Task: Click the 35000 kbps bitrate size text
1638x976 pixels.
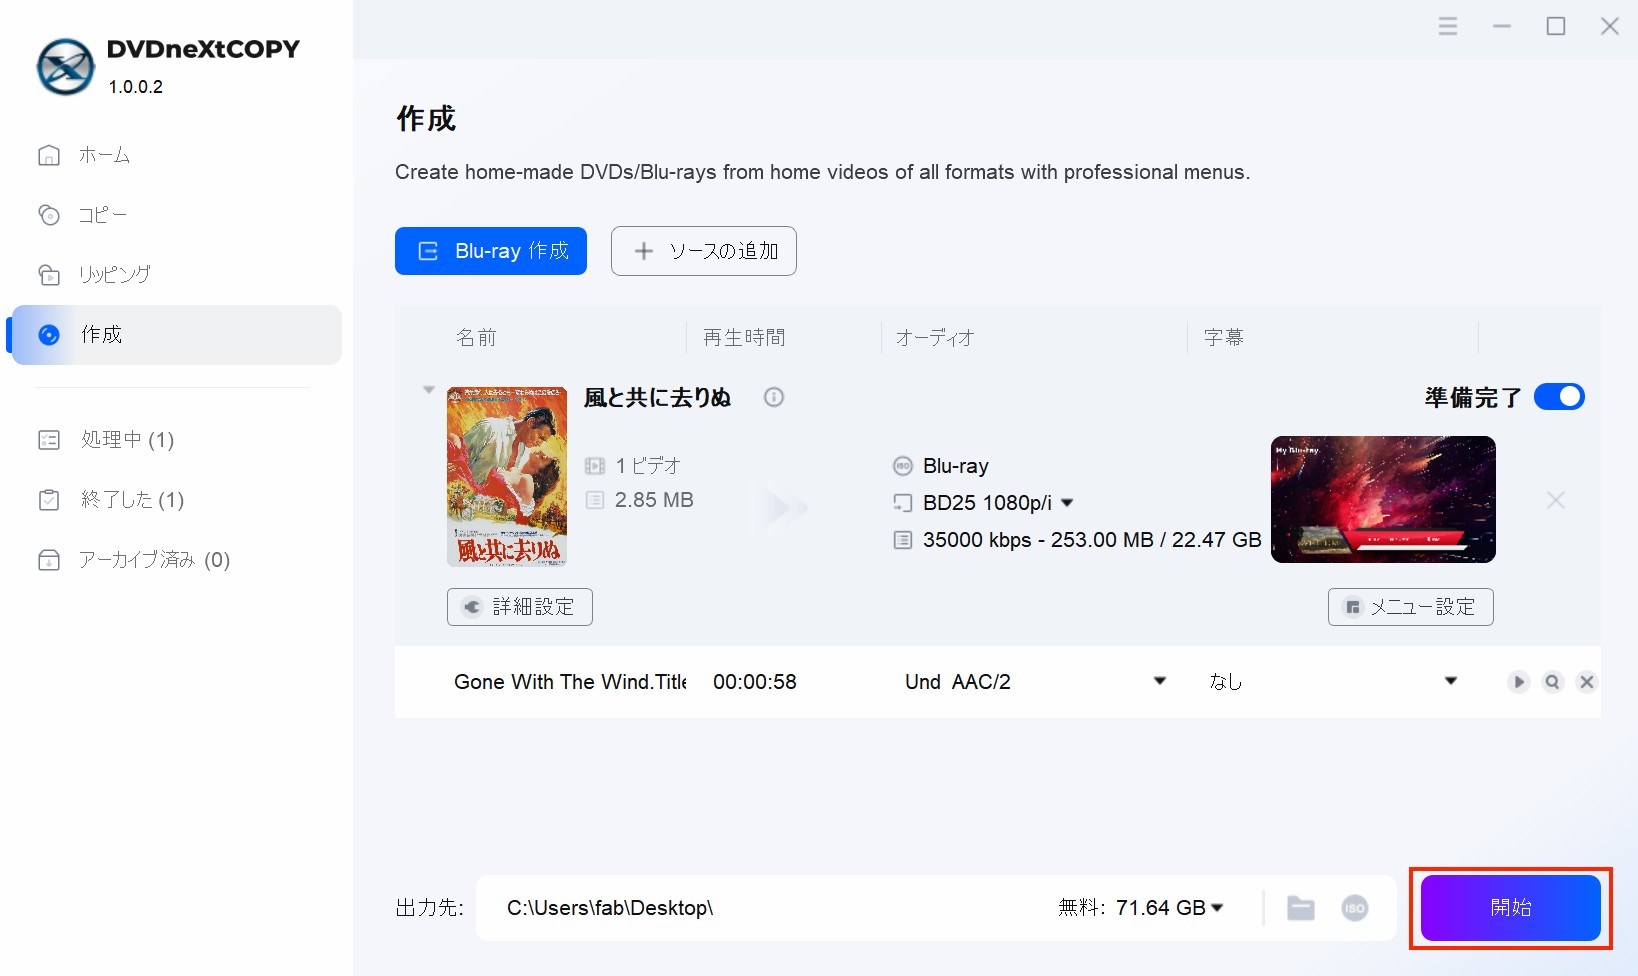Action: pos(1092,540)
